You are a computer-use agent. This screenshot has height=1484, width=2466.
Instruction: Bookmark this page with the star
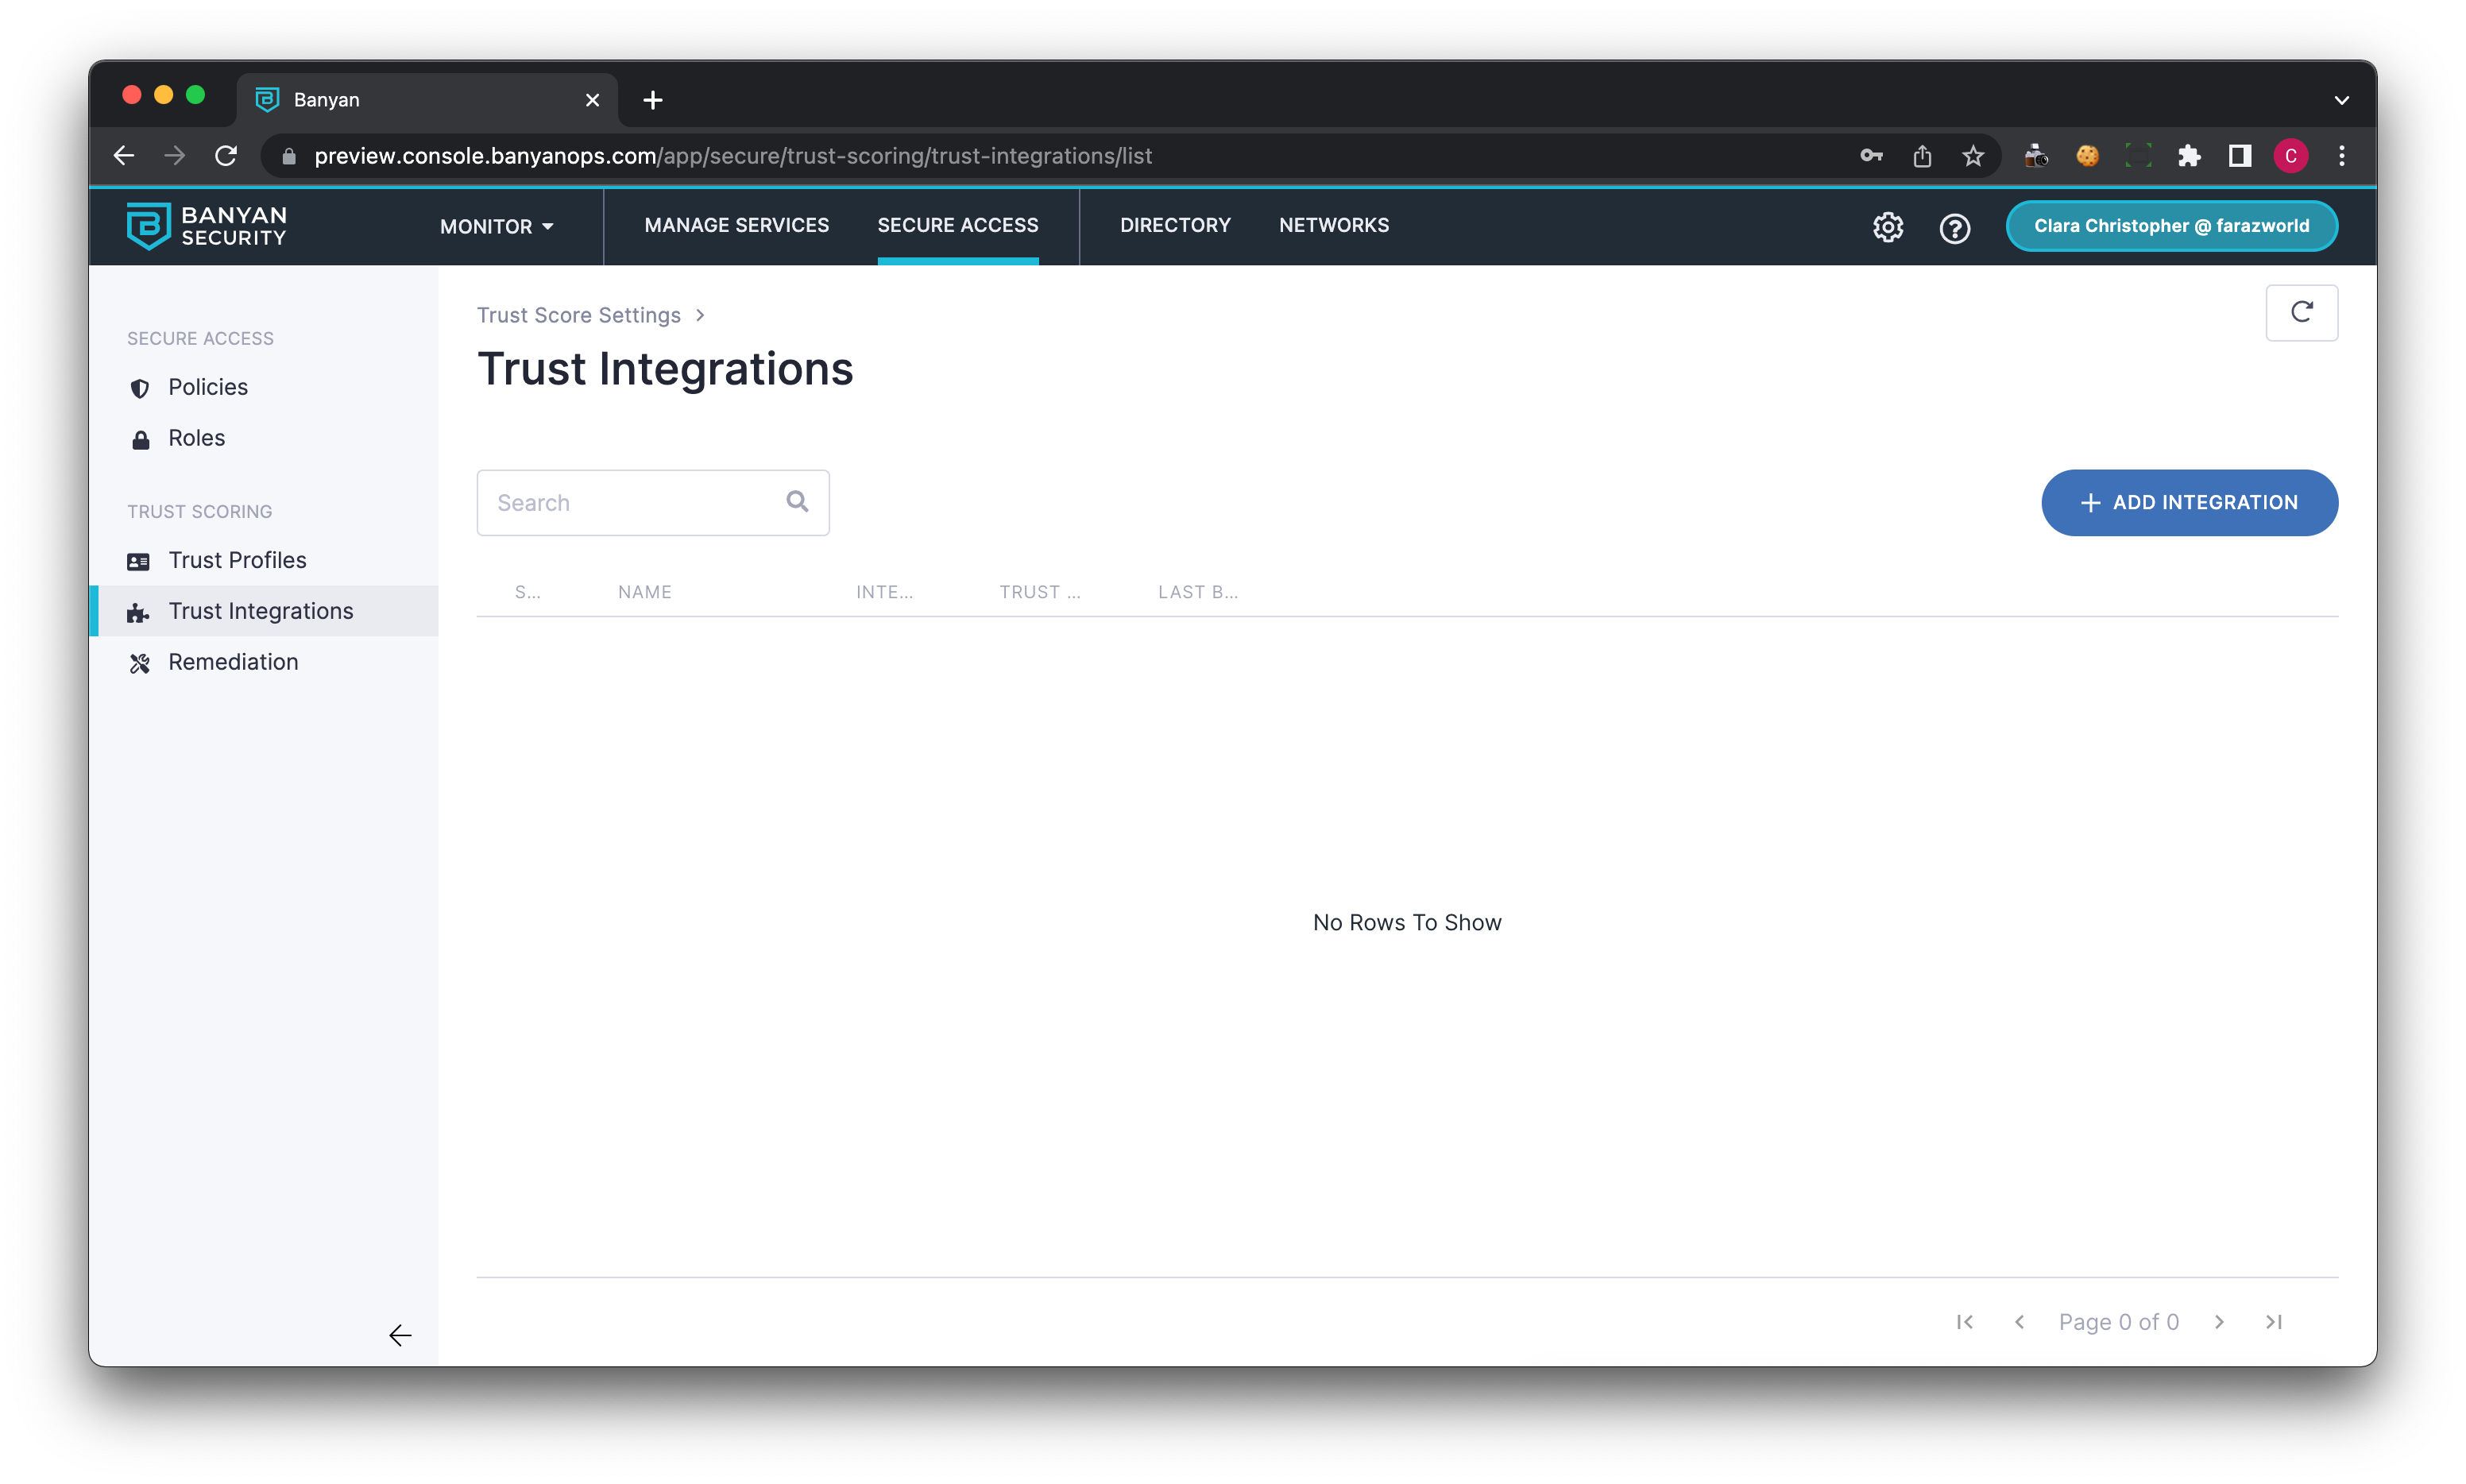(1972, 156)
